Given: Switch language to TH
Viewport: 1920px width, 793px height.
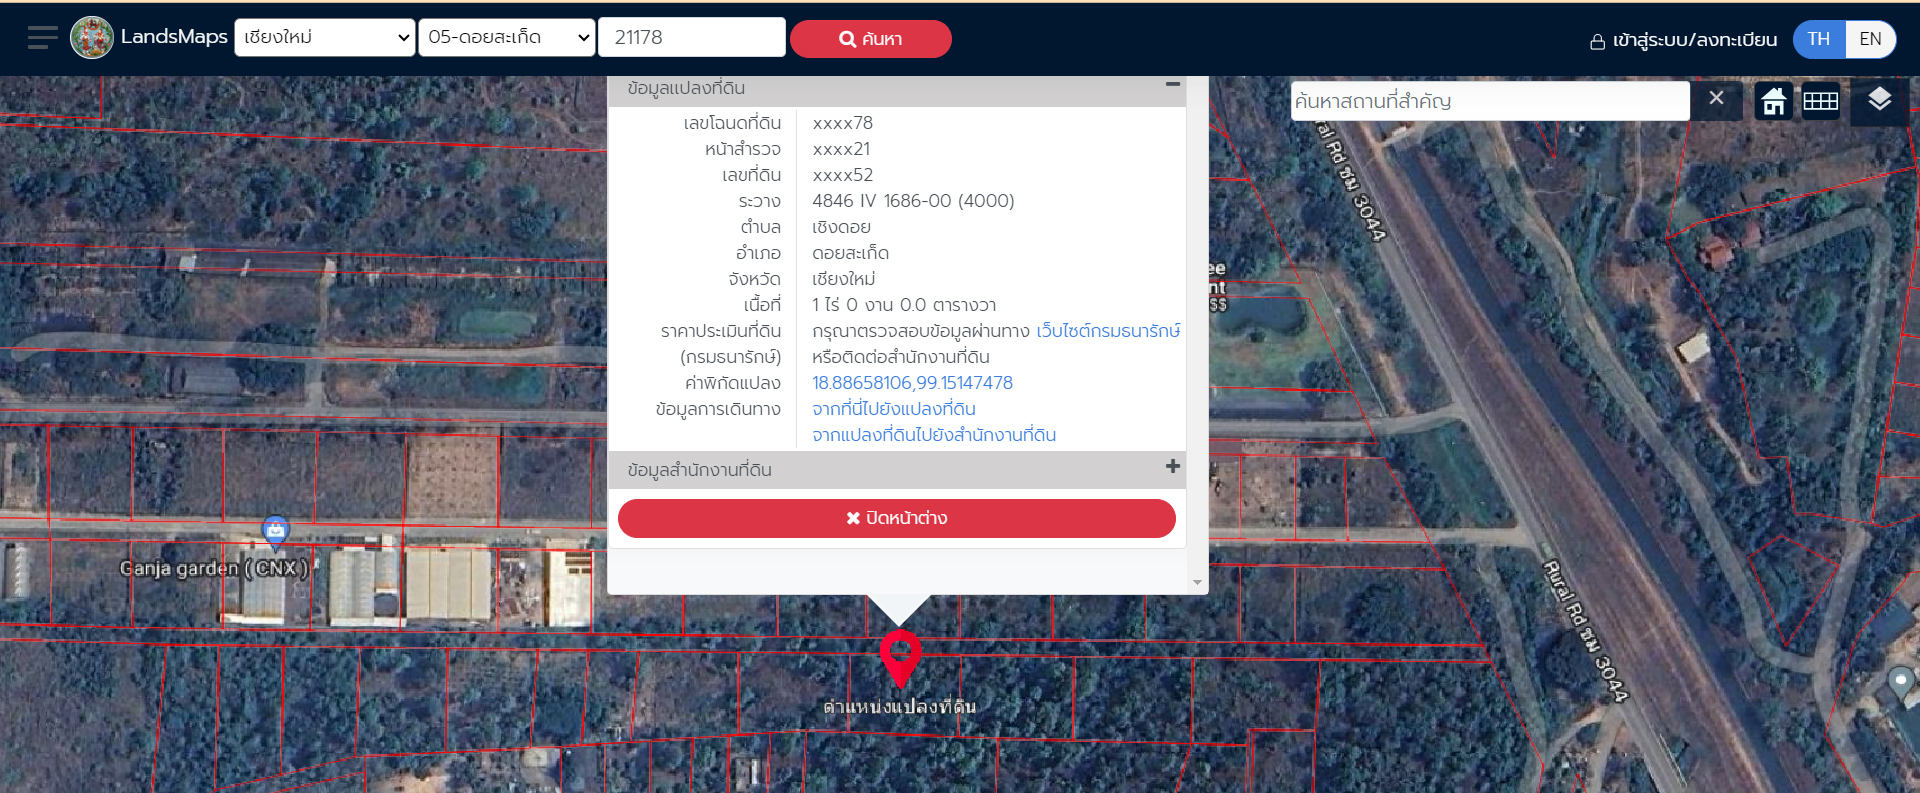Looking at the screenshot, I should click(1818, 39).
